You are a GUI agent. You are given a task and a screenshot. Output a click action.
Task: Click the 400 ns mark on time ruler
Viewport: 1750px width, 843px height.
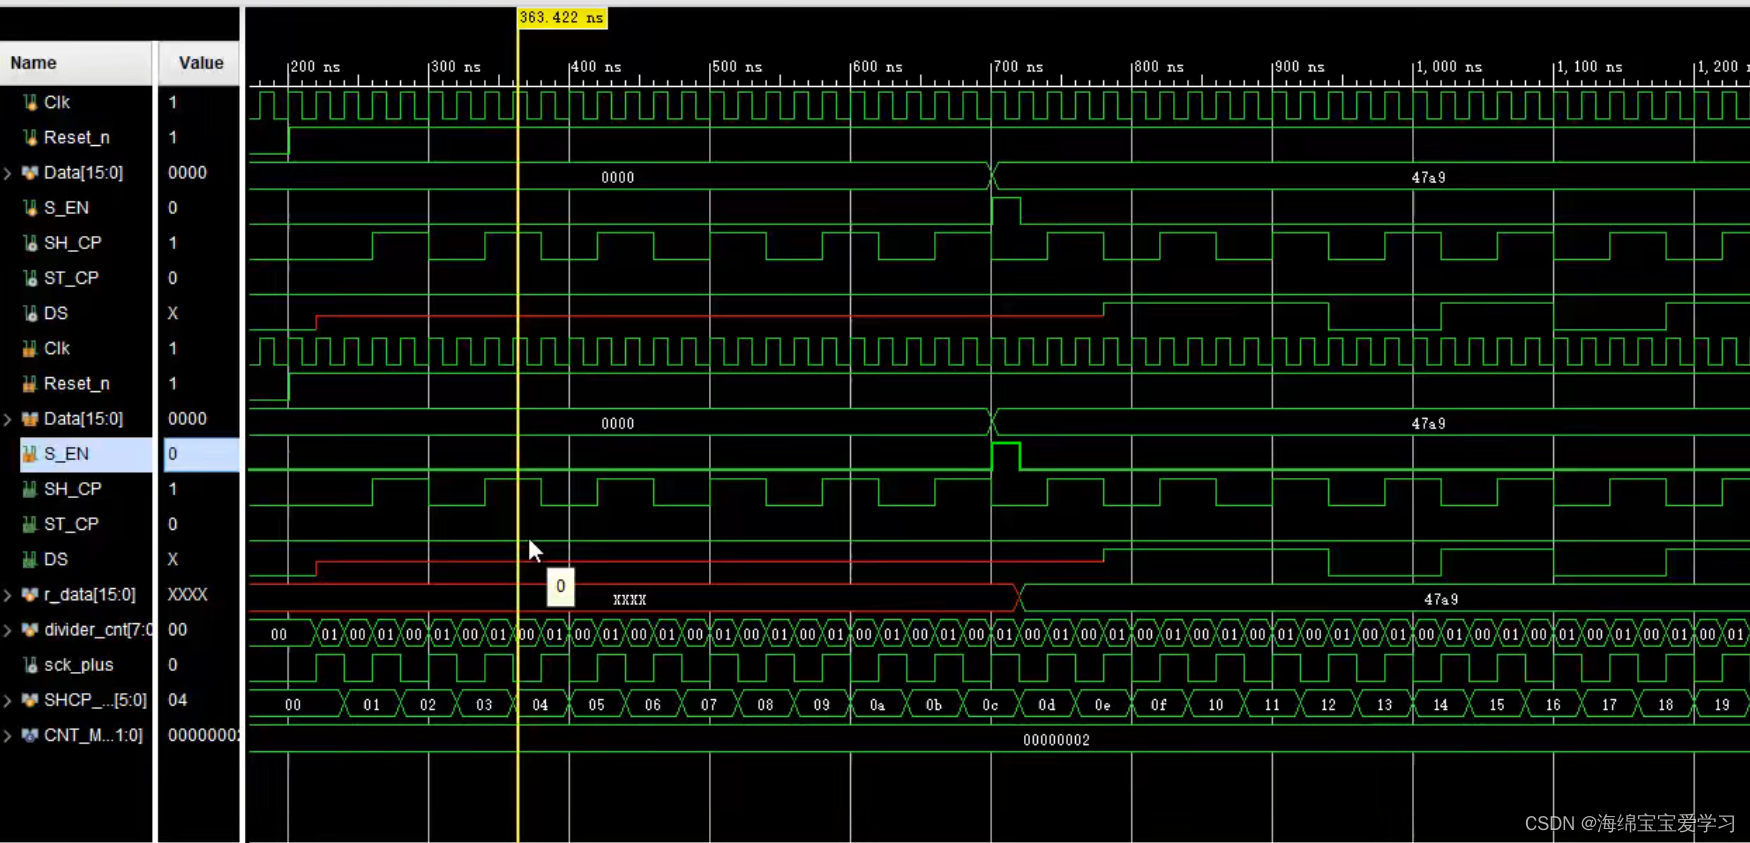pyautogui.click(x=596, y=67)
